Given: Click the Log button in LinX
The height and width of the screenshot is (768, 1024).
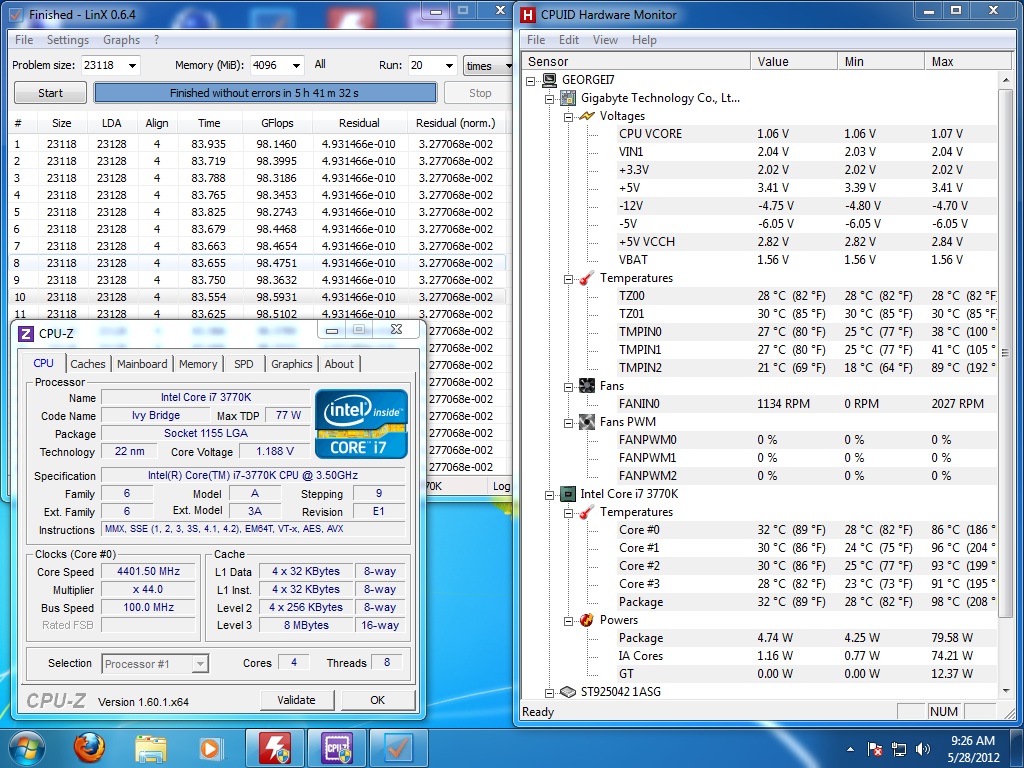Looking at the screenshot, I should (501, 486).
